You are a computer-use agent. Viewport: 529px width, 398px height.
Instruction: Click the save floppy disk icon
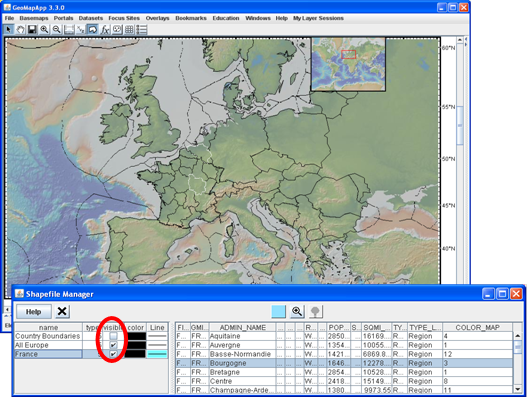click(32, 30)
